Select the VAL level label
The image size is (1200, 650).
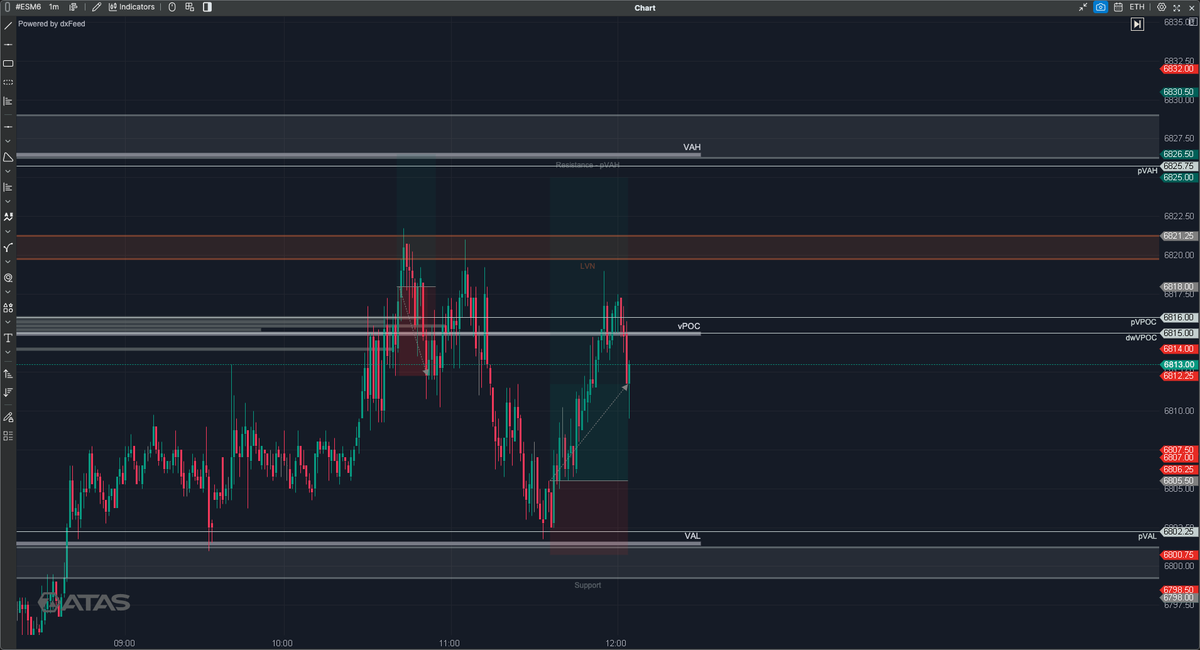[693, 536]
